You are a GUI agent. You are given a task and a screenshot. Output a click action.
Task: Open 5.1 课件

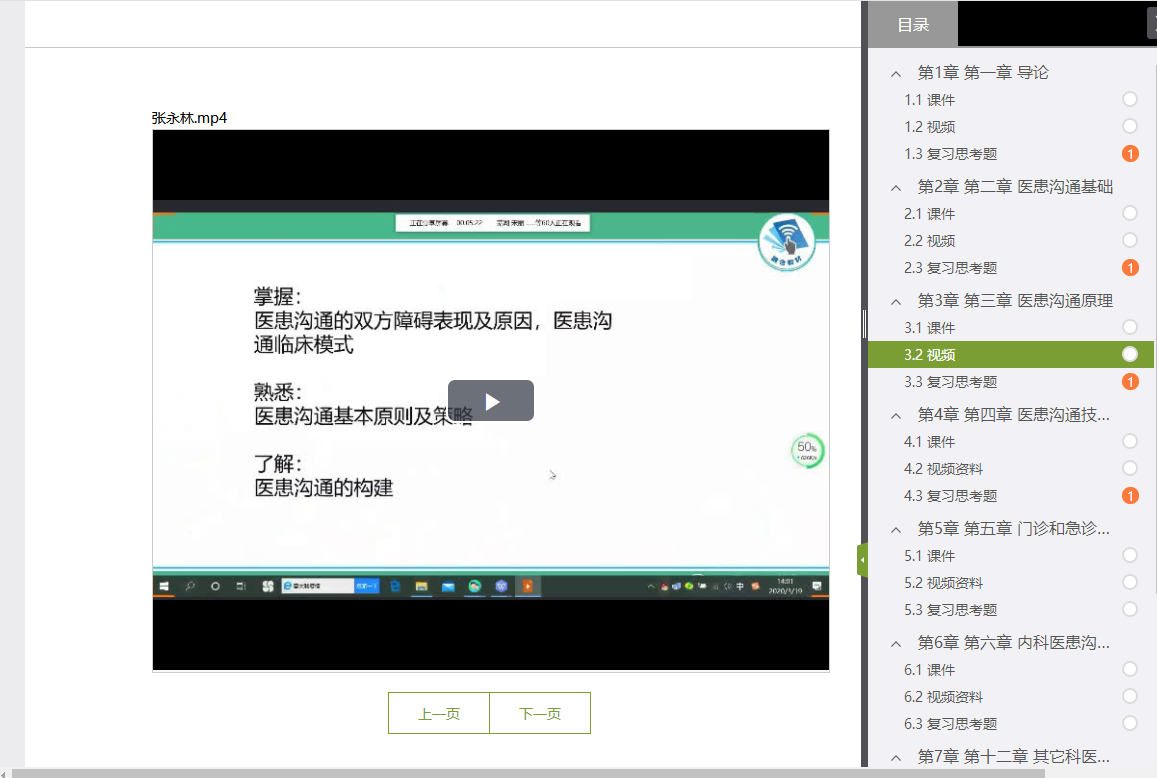[929, 556]
